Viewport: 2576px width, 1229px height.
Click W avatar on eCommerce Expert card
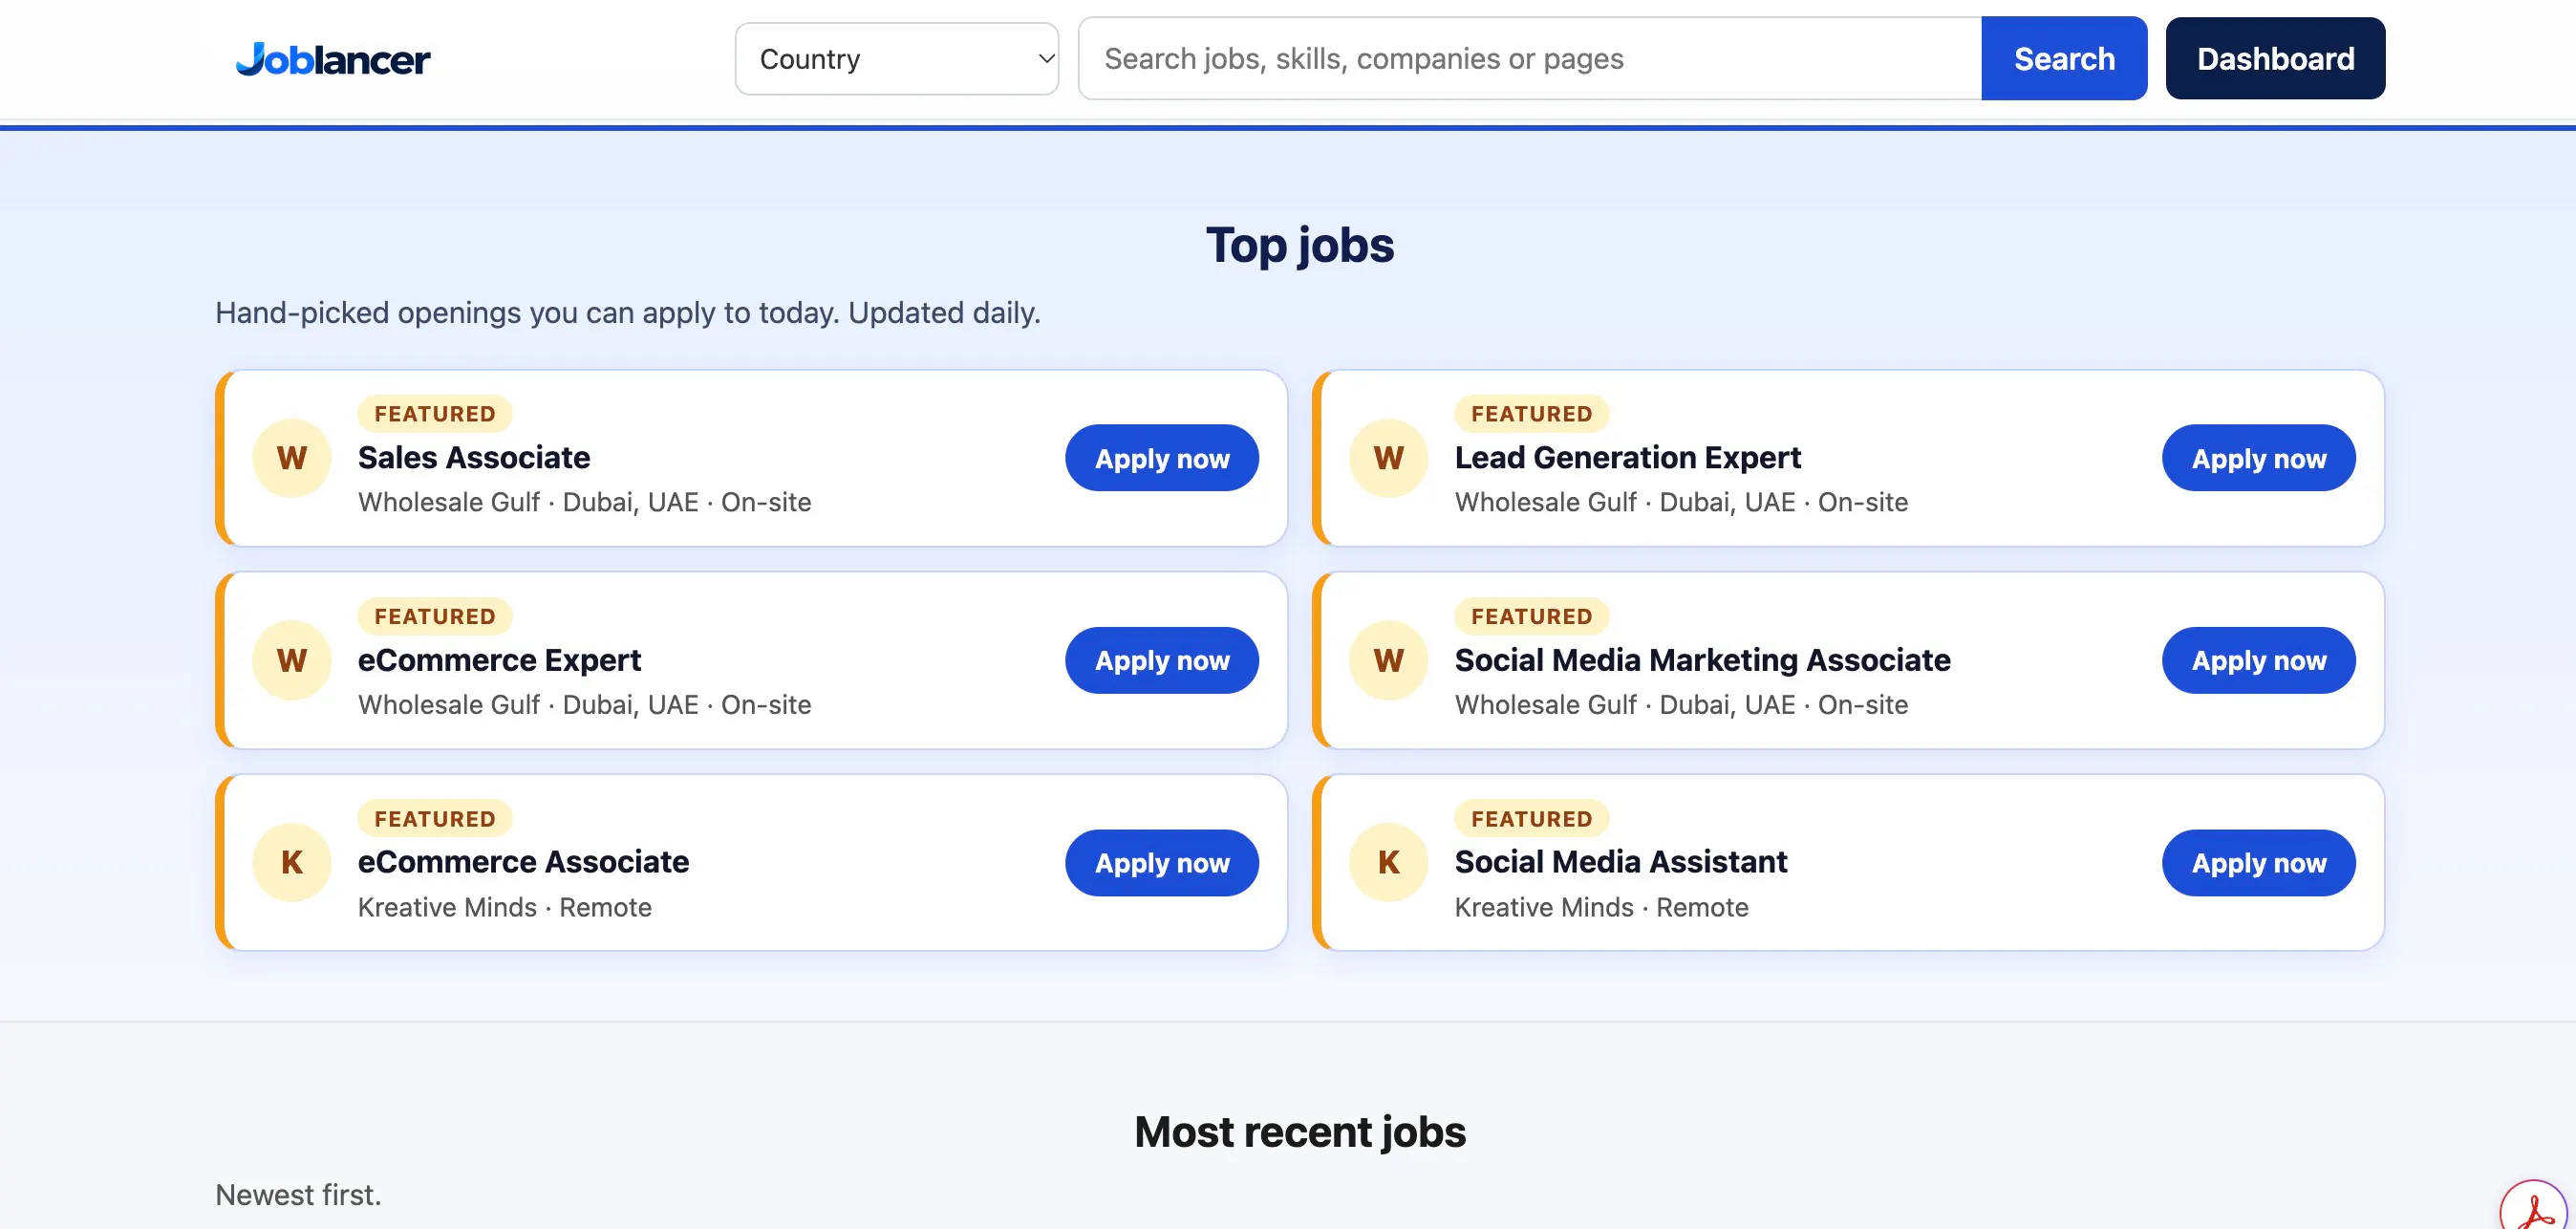click(292, 661)
